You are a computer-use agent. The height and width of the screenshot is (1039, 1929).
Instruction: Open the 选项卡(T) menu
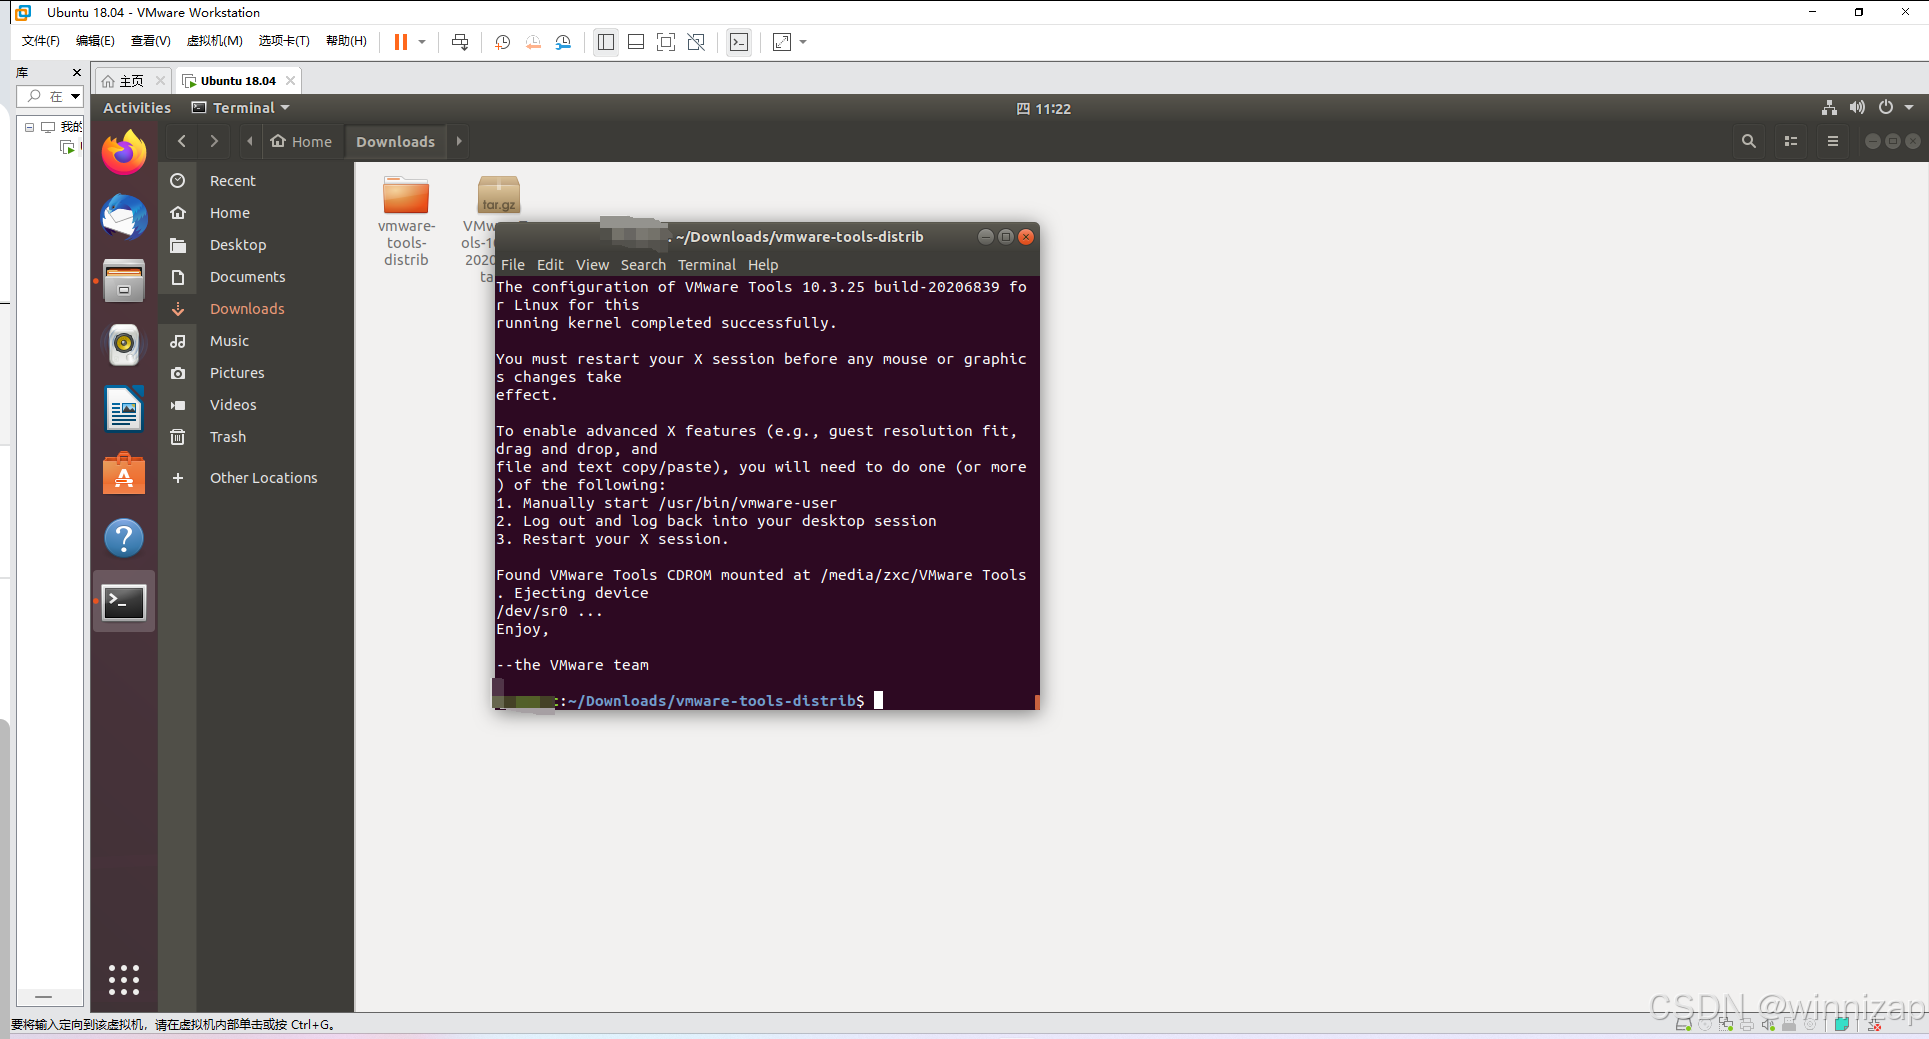pyautogui.click(x=284, y=41)
